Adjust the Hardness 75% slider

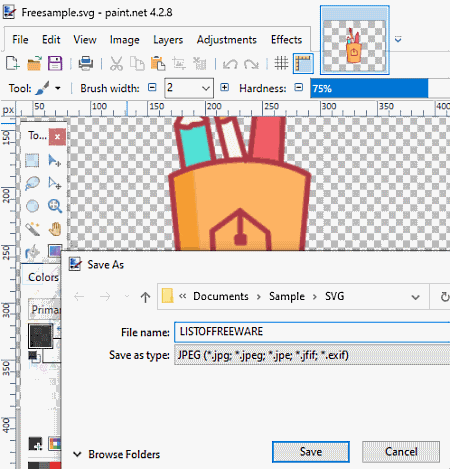click(x=380, y=88)
